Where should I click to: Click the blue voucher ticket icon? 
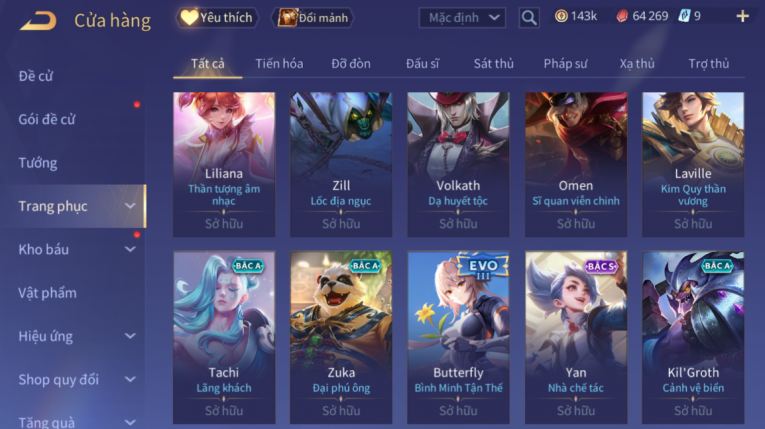(x=684, y=17)
